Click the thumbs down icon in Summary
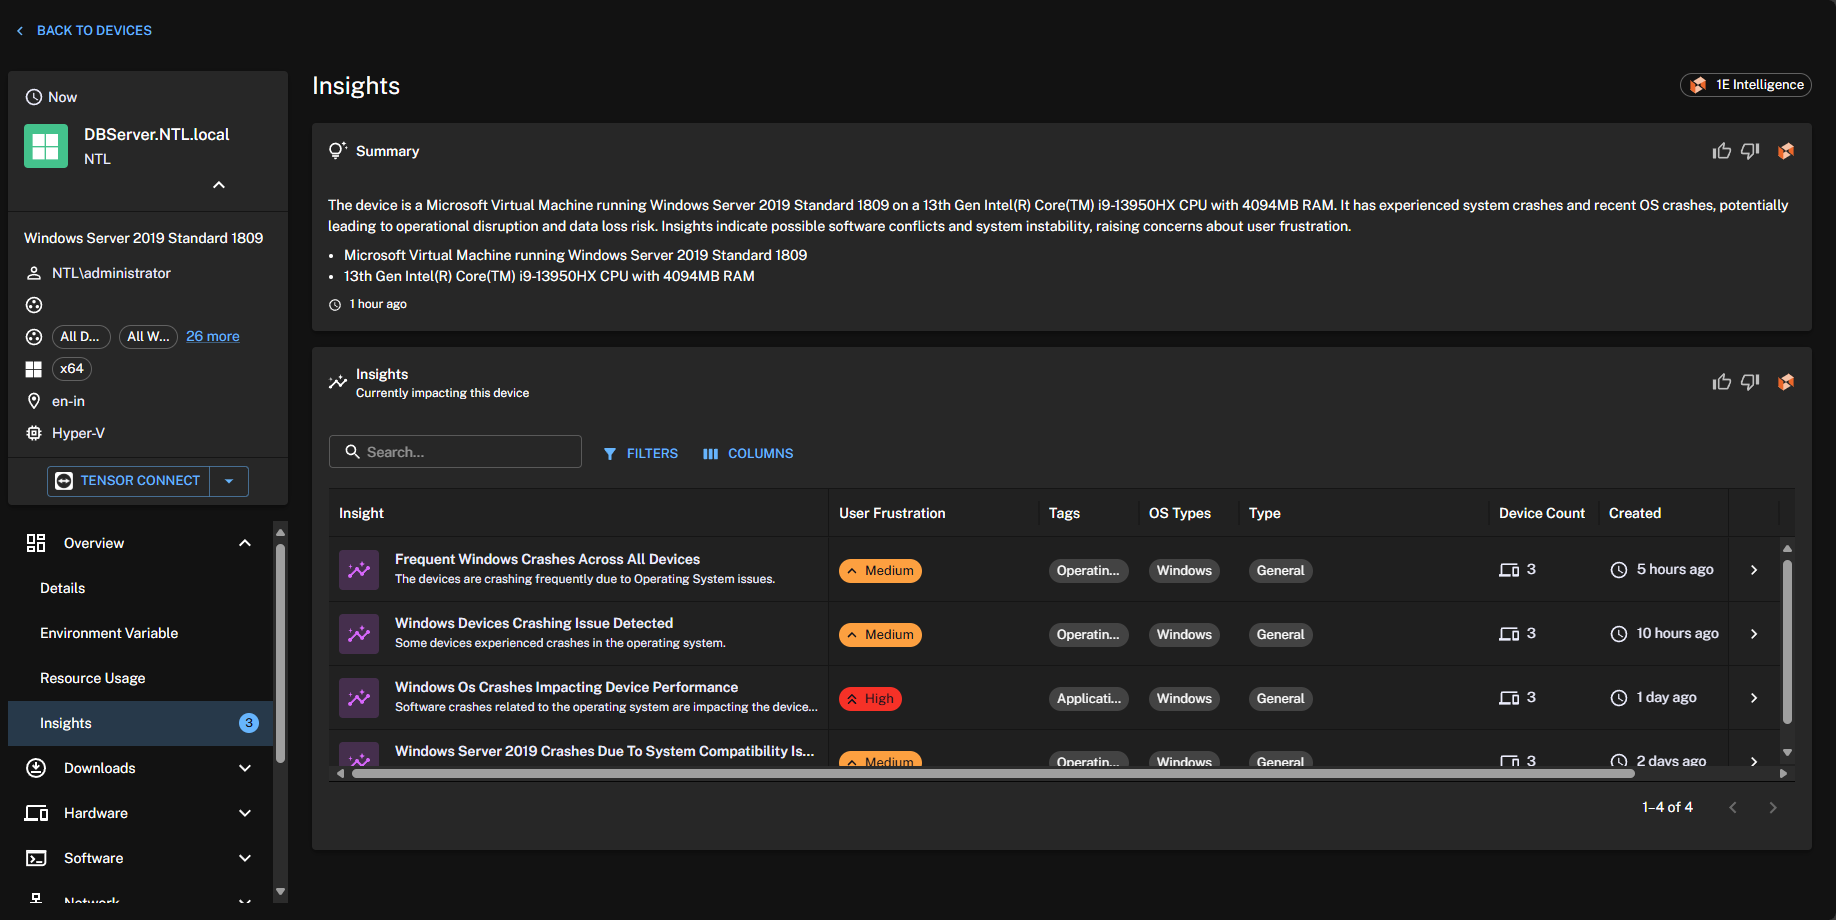This screenshot has height=920, width=1836. click(1750, 151)
